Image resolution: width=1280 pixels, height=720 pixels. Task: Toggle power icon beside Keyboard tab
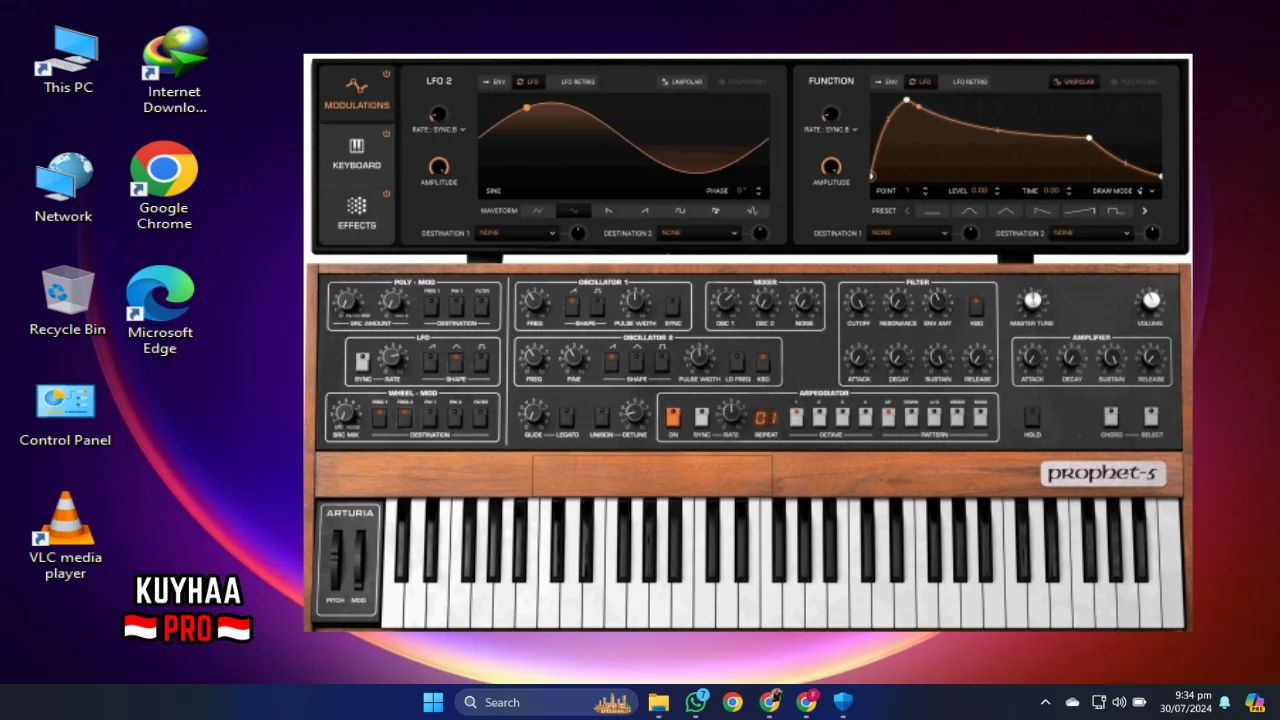tap(387, 133)
